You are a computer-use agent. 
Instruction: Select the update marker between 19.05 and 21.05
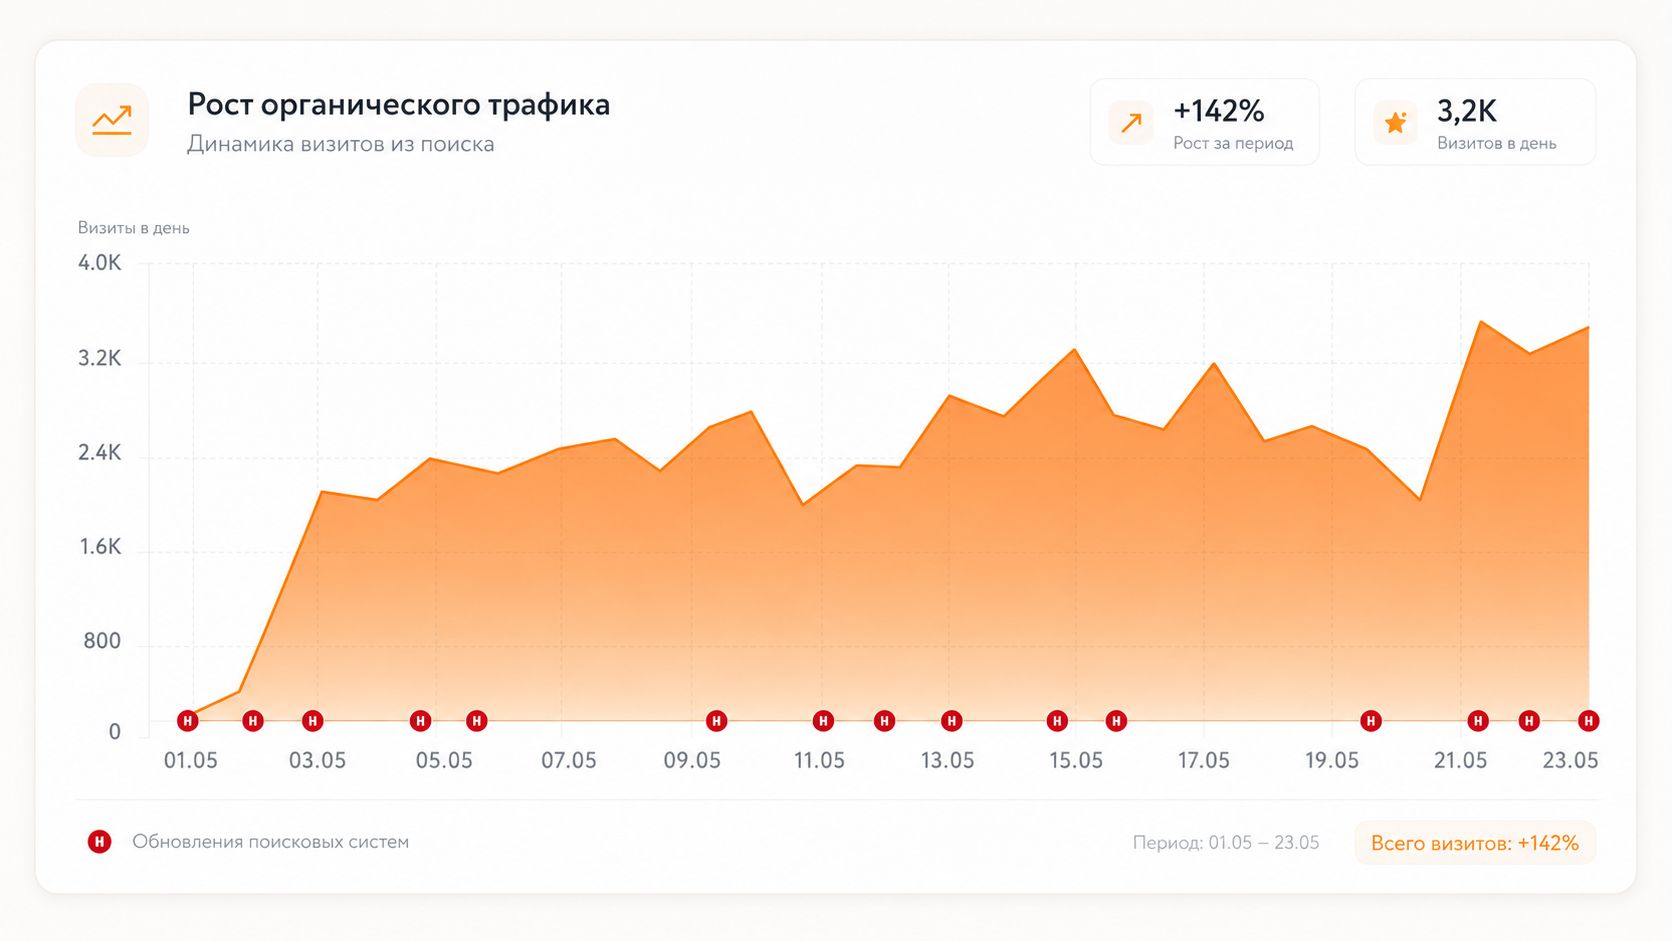tap(1371, 721)
